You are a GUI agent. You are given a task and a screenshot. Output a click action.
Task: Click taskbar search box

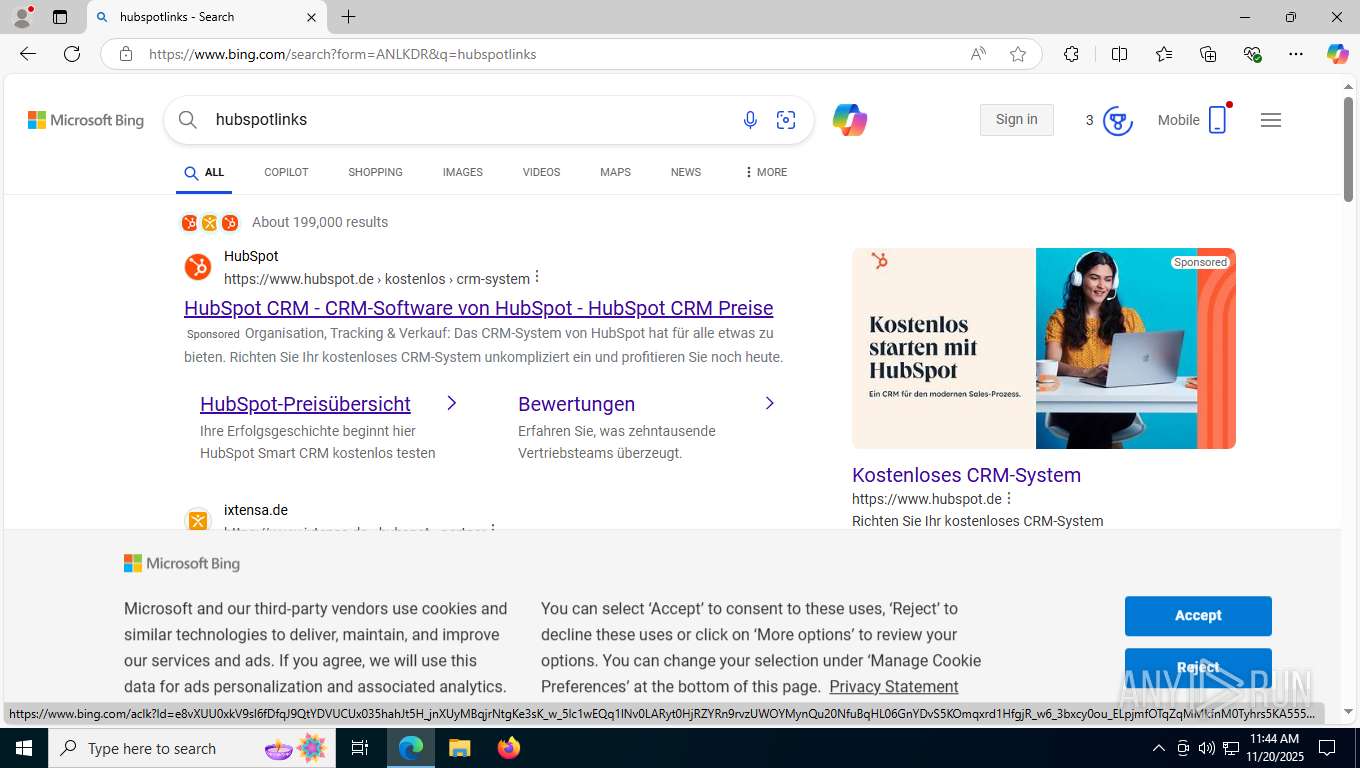pos(190,748)
